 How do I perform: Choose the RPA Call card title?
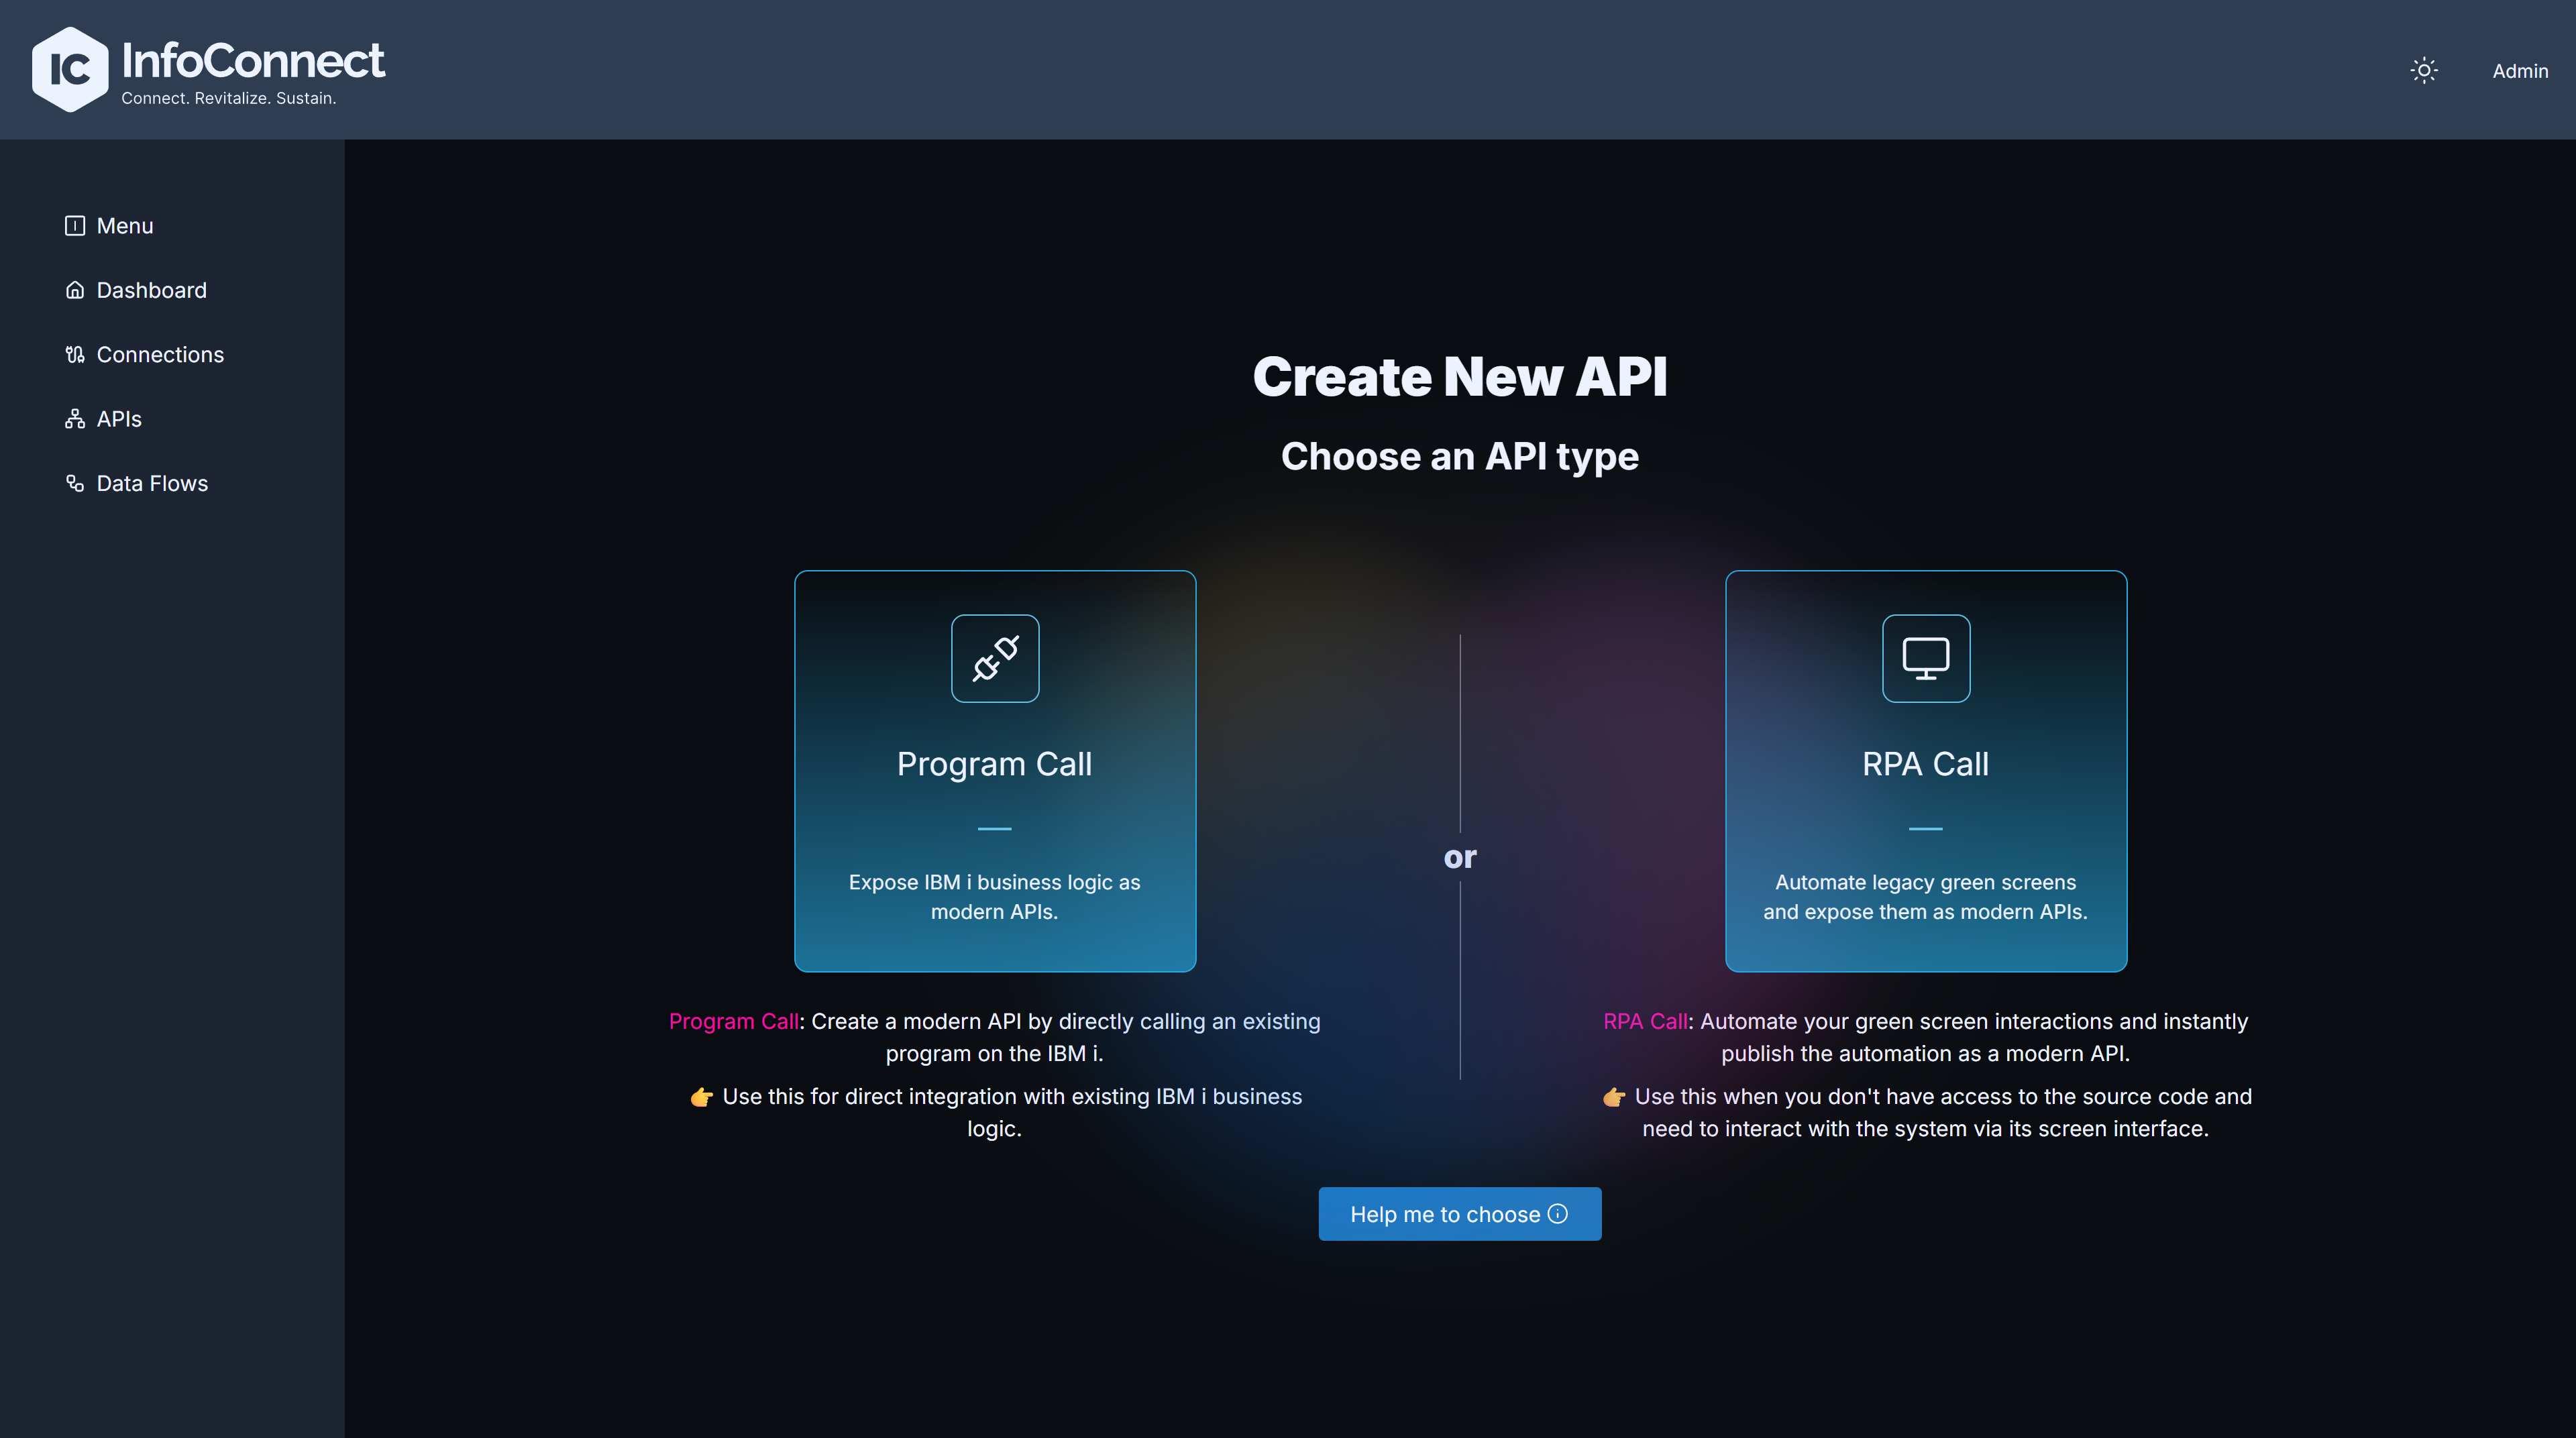tap(1925, 764)
